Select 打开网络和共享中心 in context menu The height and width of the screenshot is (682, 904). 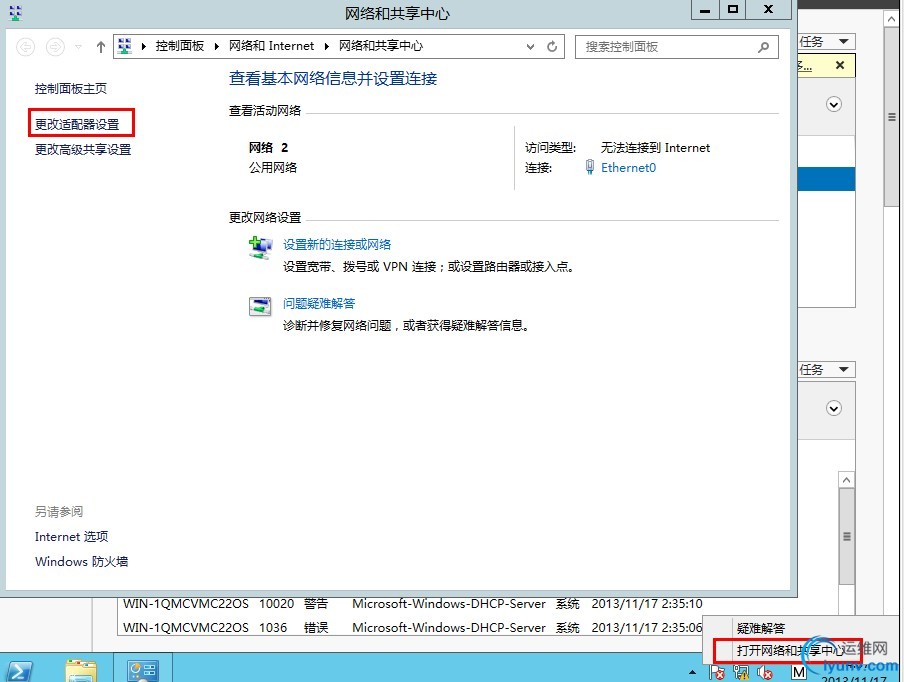pyautogui.click(x=788, y=650)
